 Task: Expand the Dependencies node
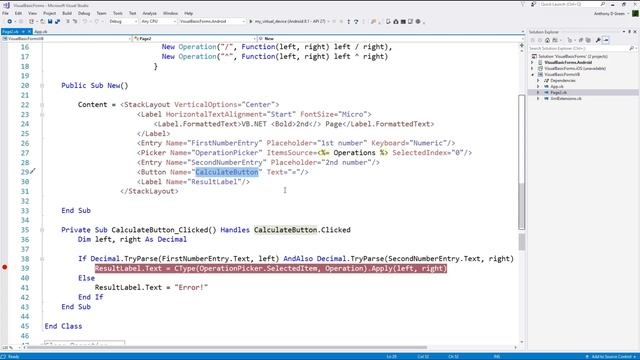538,80
